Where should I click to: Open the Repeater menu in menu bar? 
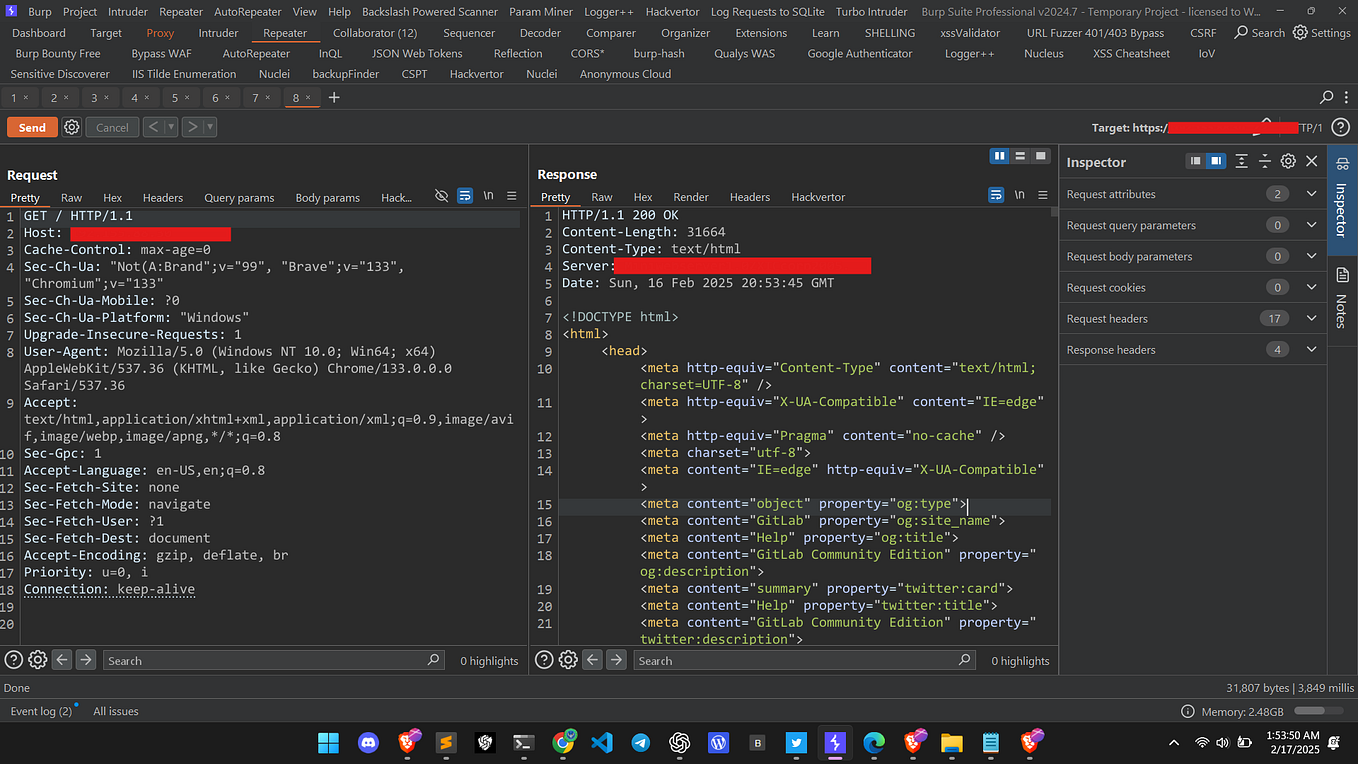click(285, 32)
